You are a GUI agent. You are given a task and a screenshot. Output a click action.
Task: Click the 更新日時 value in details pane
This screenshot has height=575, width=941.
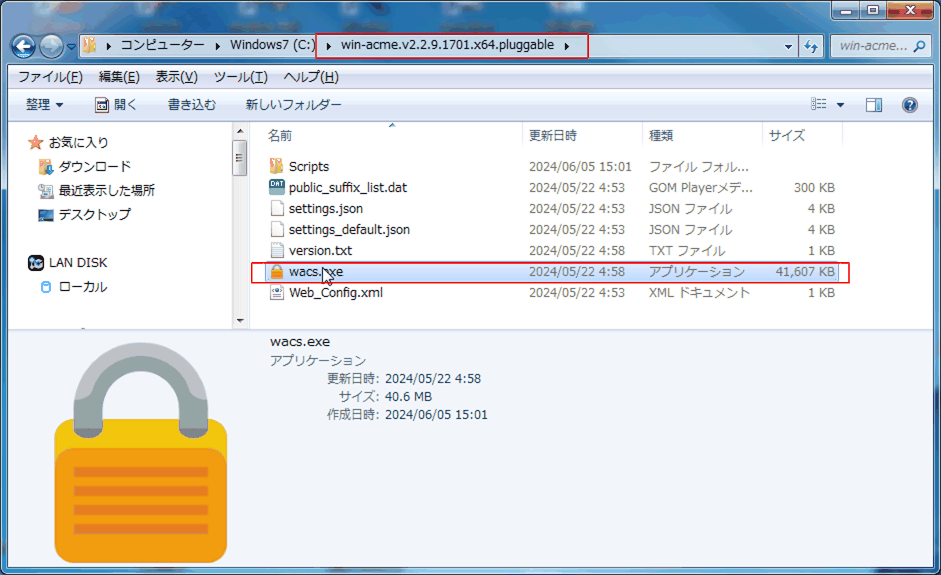[433, 379]
